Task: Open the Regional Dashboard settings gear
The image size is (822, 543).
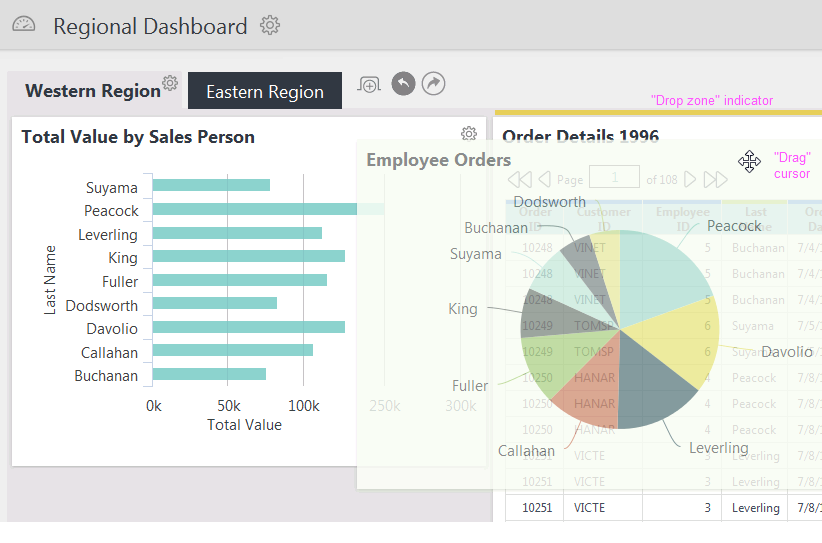Action: click(270, 25)
